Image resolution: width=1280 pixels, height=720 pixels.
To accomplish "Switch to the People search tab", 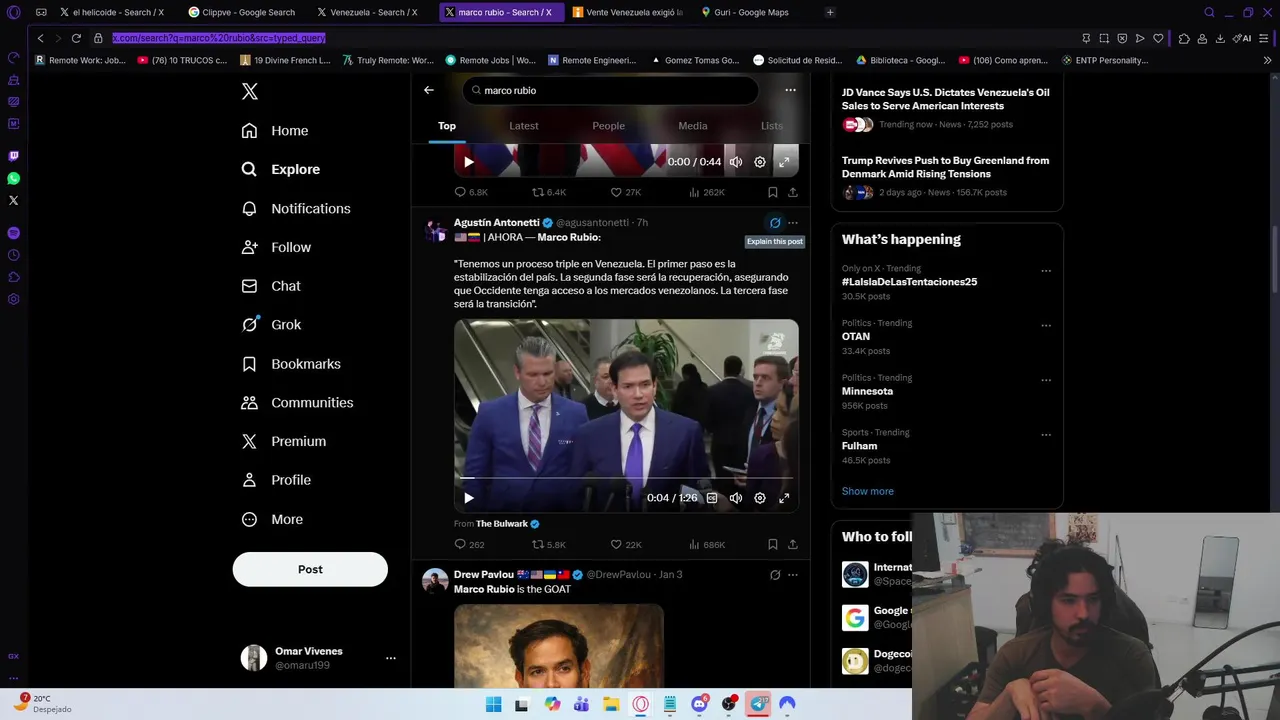I will tap(608, 126).
